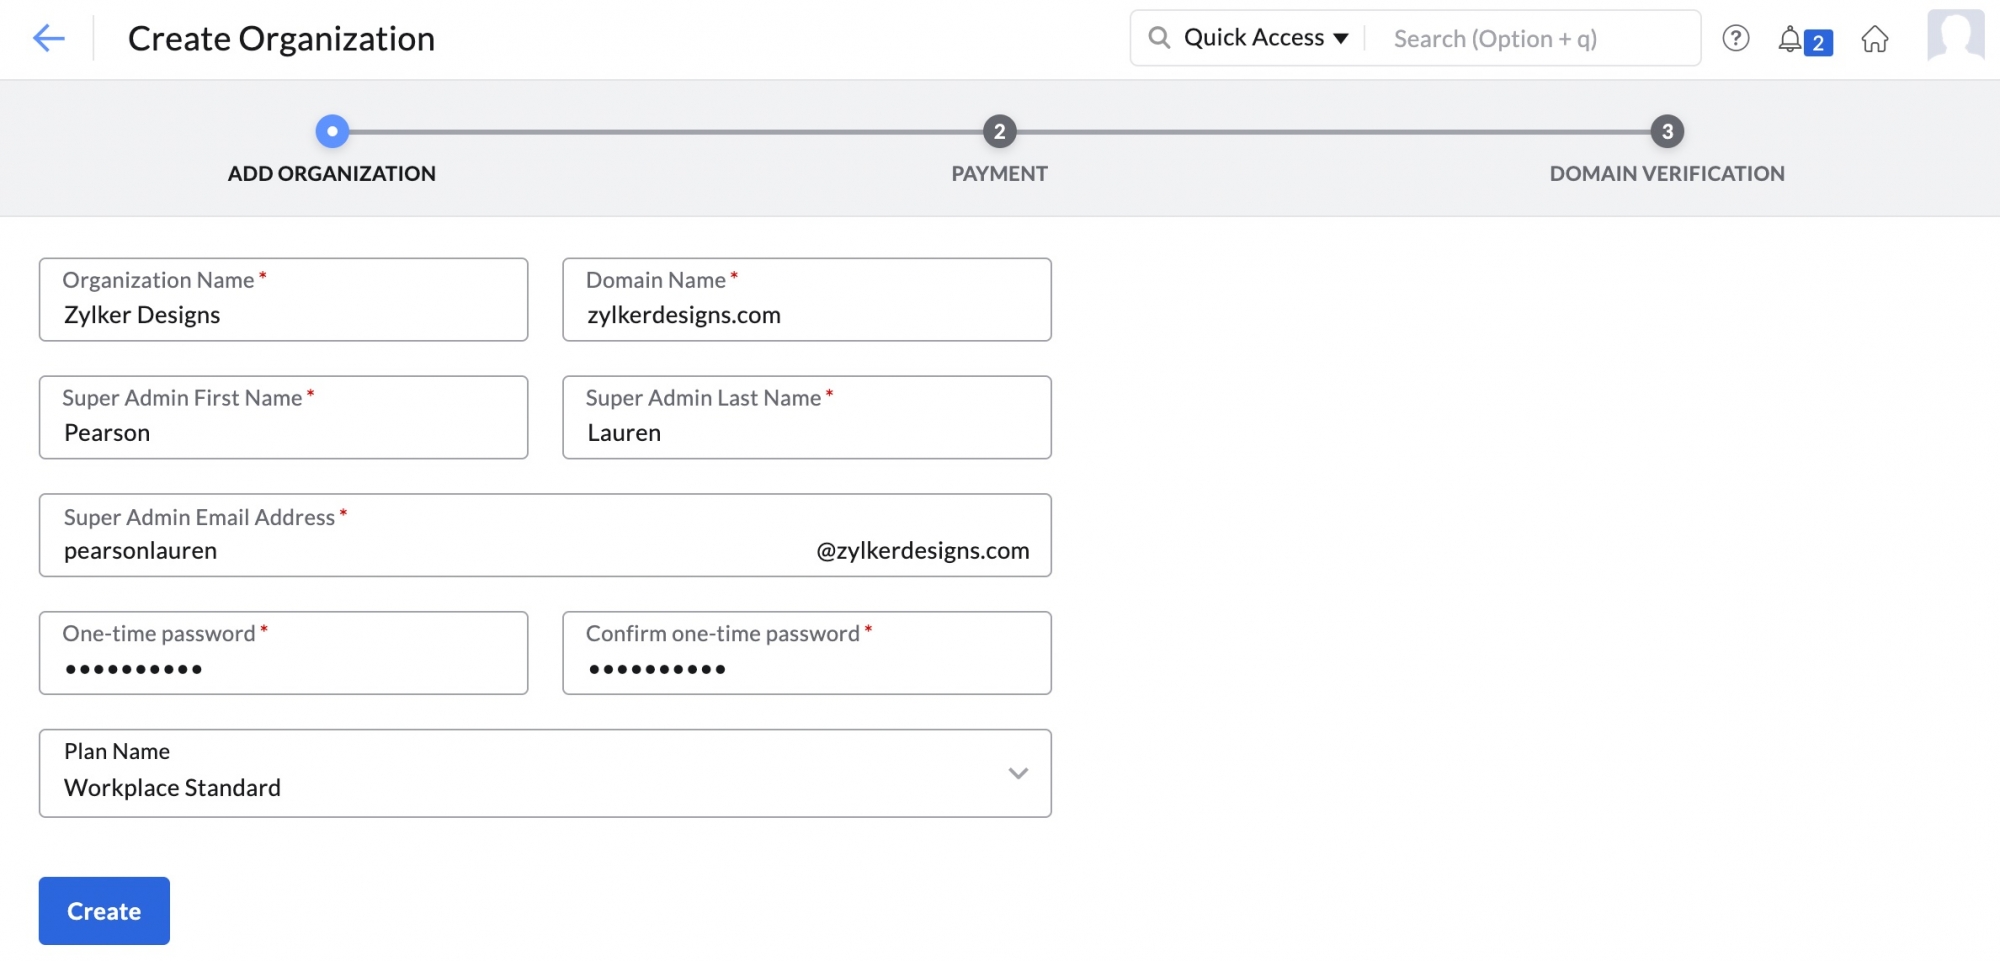
Task: Open the help question mark icon
Action: pos(1735,39)
